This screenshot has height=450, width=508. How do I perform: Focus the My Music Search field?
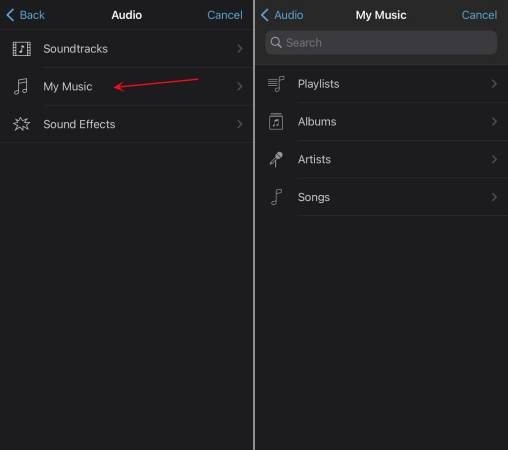click(381, 42)
